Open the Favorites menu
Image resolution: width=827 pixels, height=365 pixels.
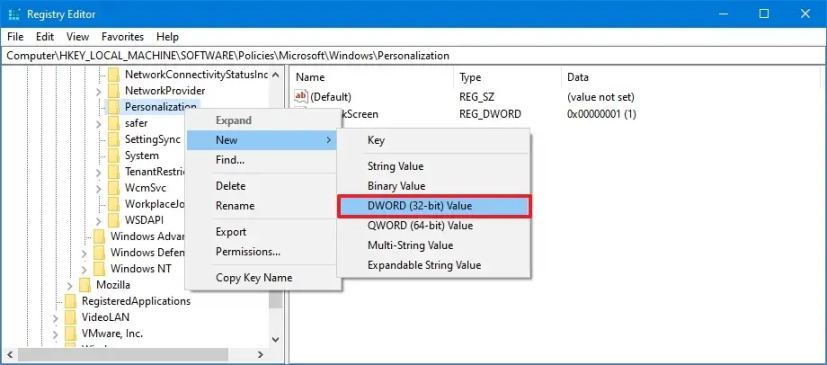click(122, 37)
